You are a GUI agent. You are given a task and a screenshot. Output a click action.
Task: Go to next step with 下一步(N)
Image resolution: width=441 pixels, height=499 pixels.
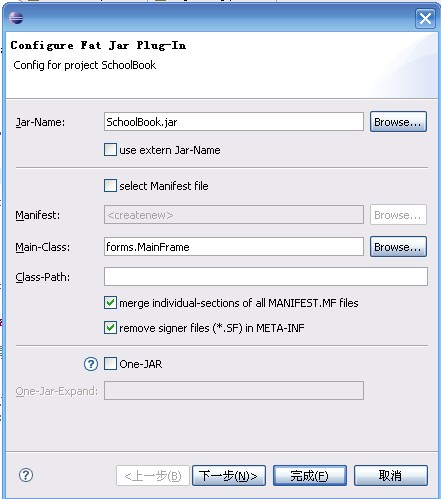(229, 475)
